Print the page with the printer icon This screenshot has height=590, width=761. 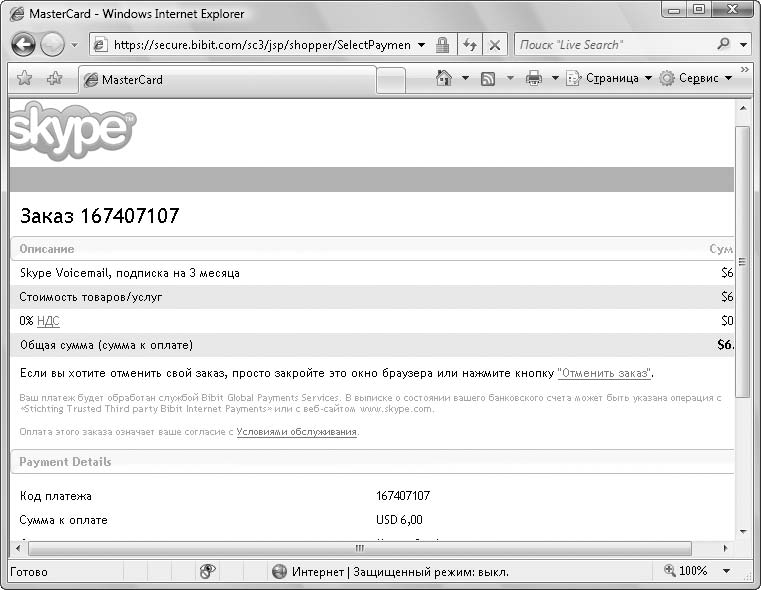tap(534, 78)
